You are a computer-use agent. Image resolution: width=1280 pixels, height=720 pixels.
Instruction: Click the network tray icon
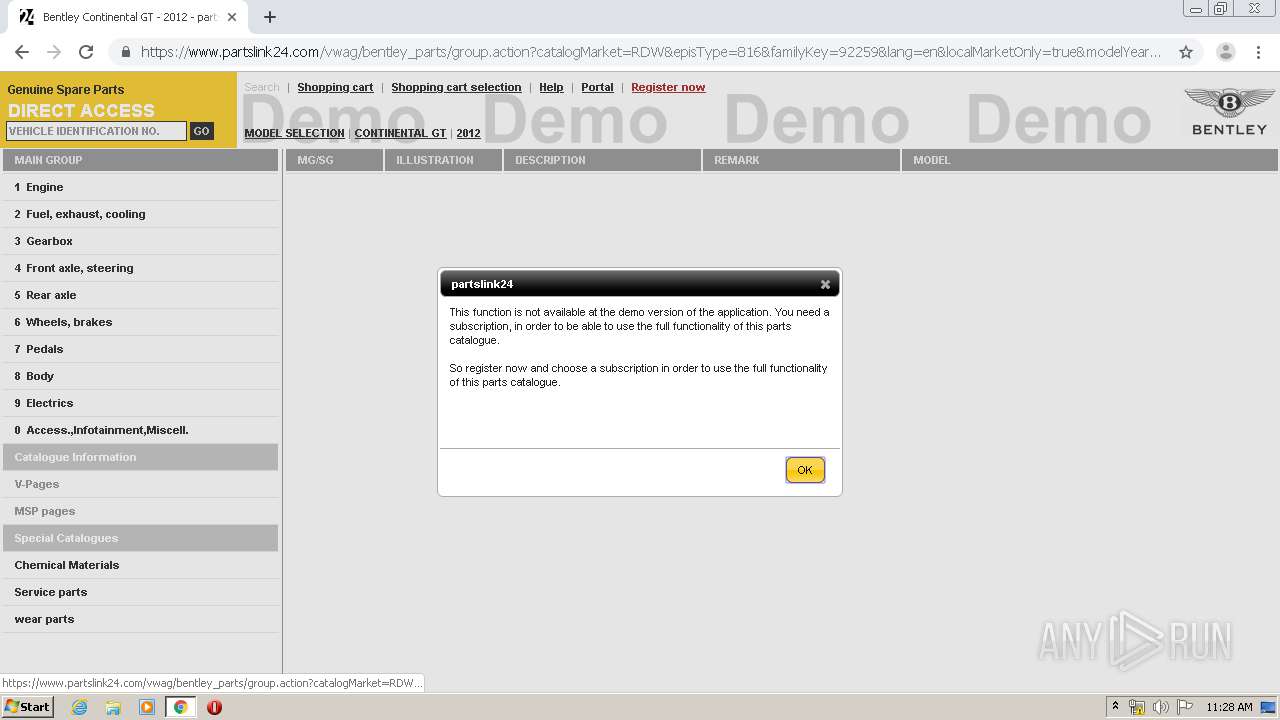point(1137,707)
